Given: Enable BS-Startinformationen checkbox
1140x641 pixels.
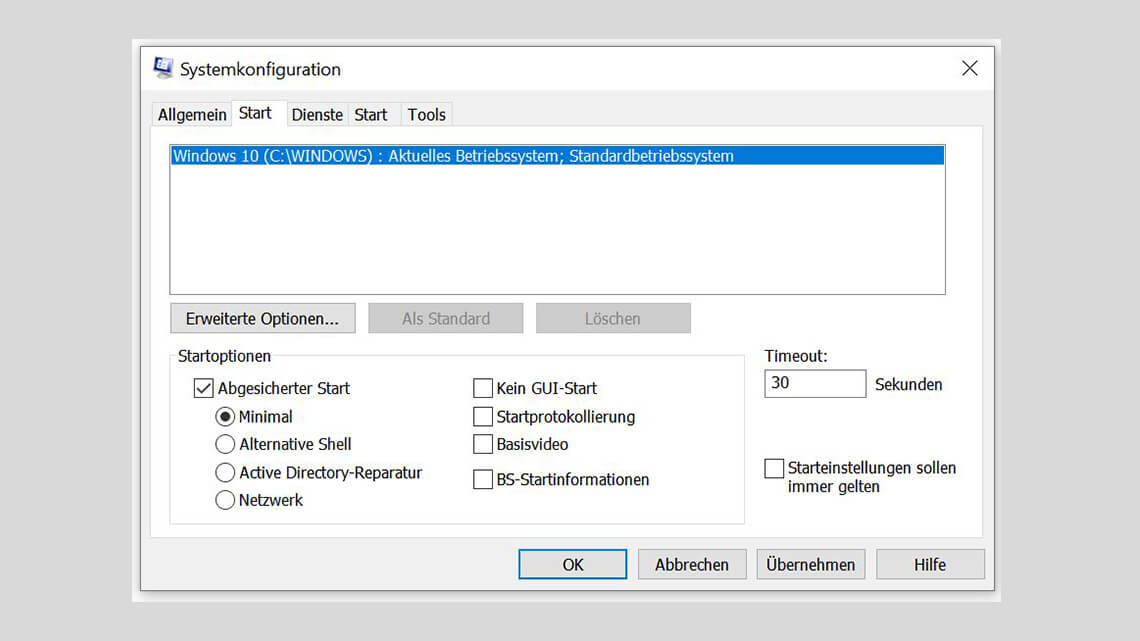Looking at the screenshot, I should tap(483, 480).
